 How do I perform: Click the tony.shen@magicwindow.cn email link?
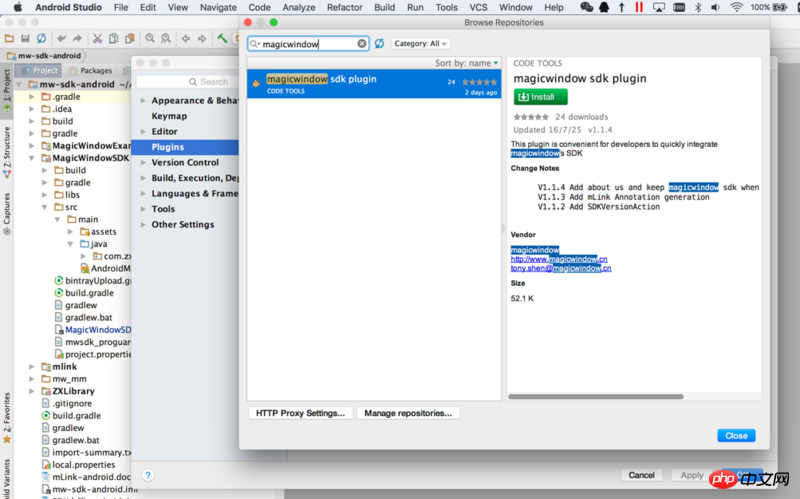(x=561, y=268)
